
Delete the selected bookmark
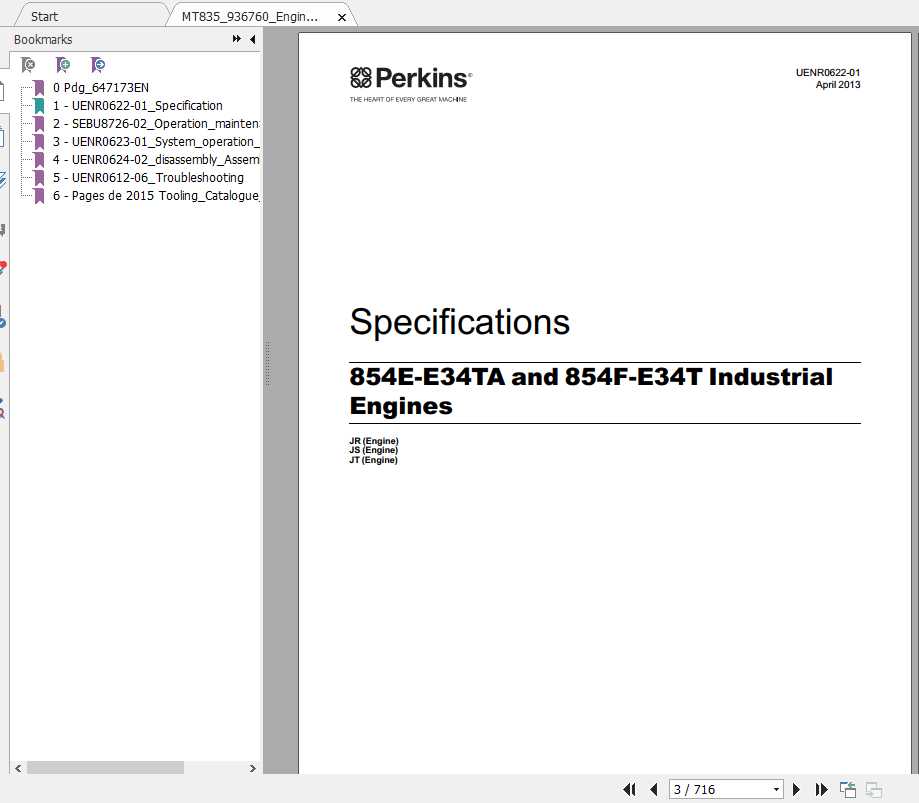click(x=28, y=64)
